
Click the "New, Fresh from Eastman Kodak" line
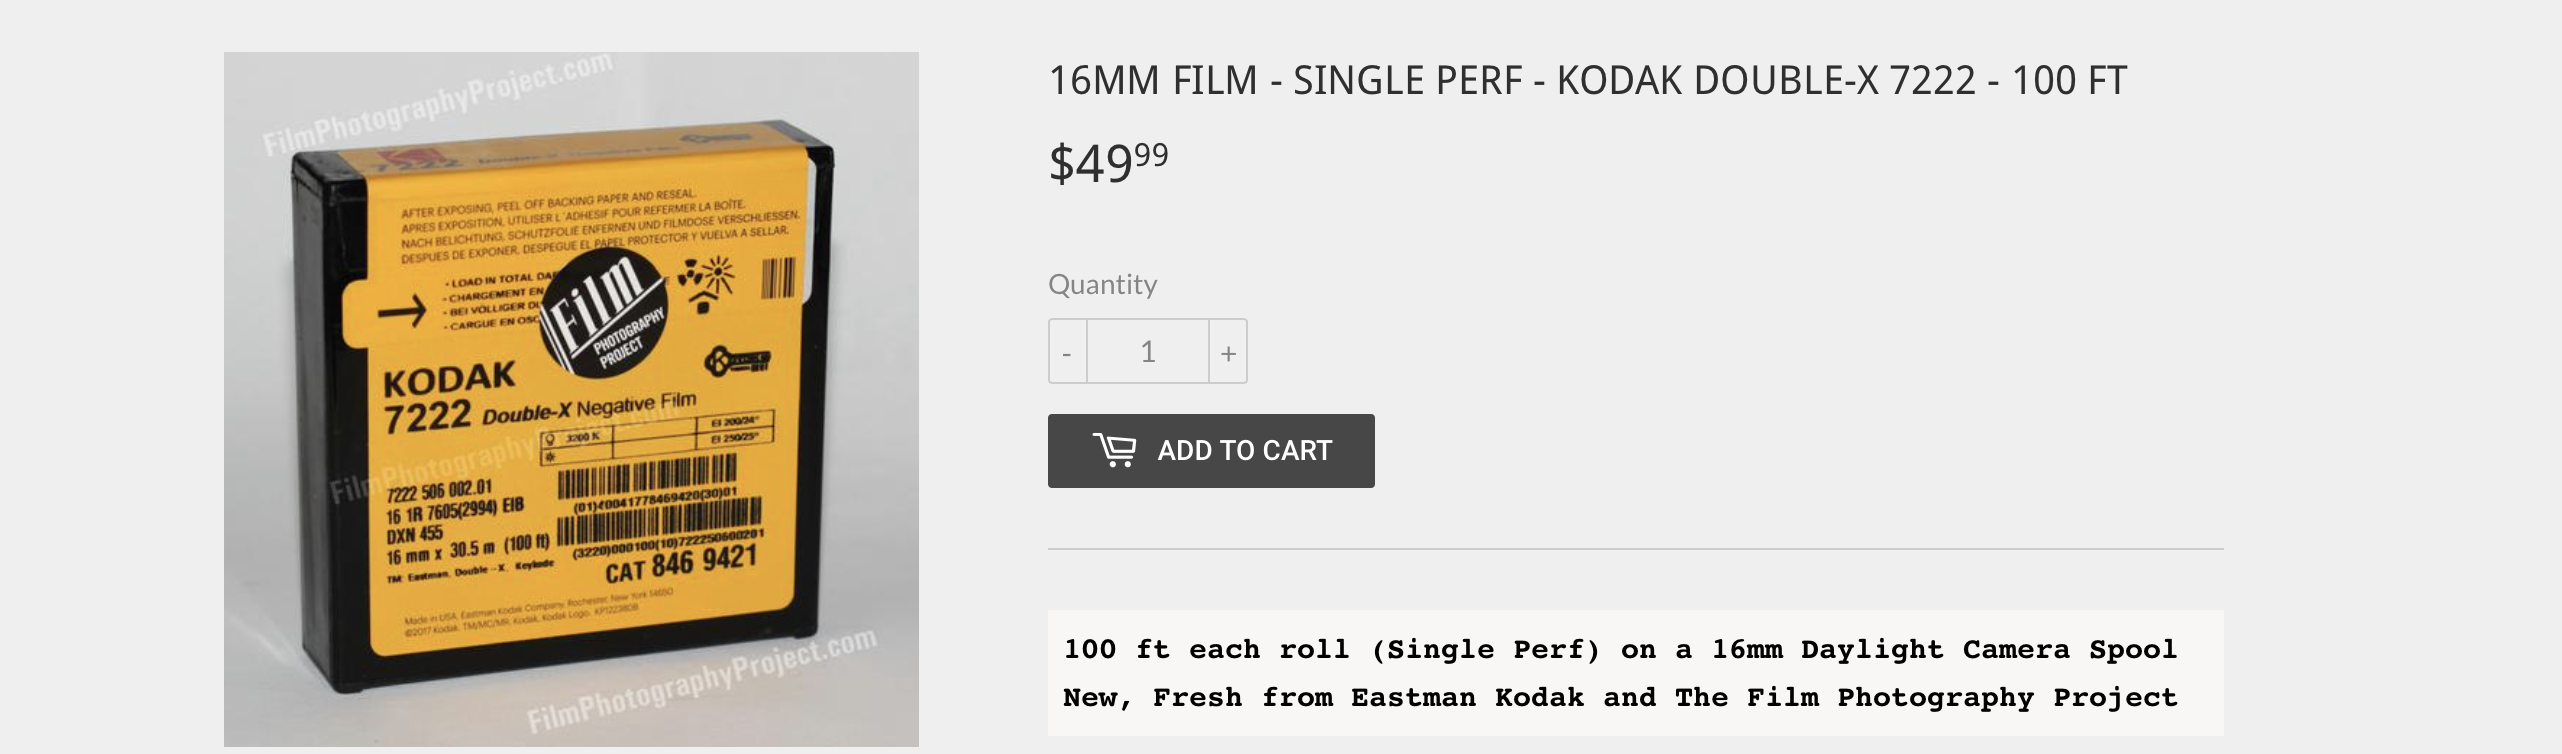click(1620, 698)
